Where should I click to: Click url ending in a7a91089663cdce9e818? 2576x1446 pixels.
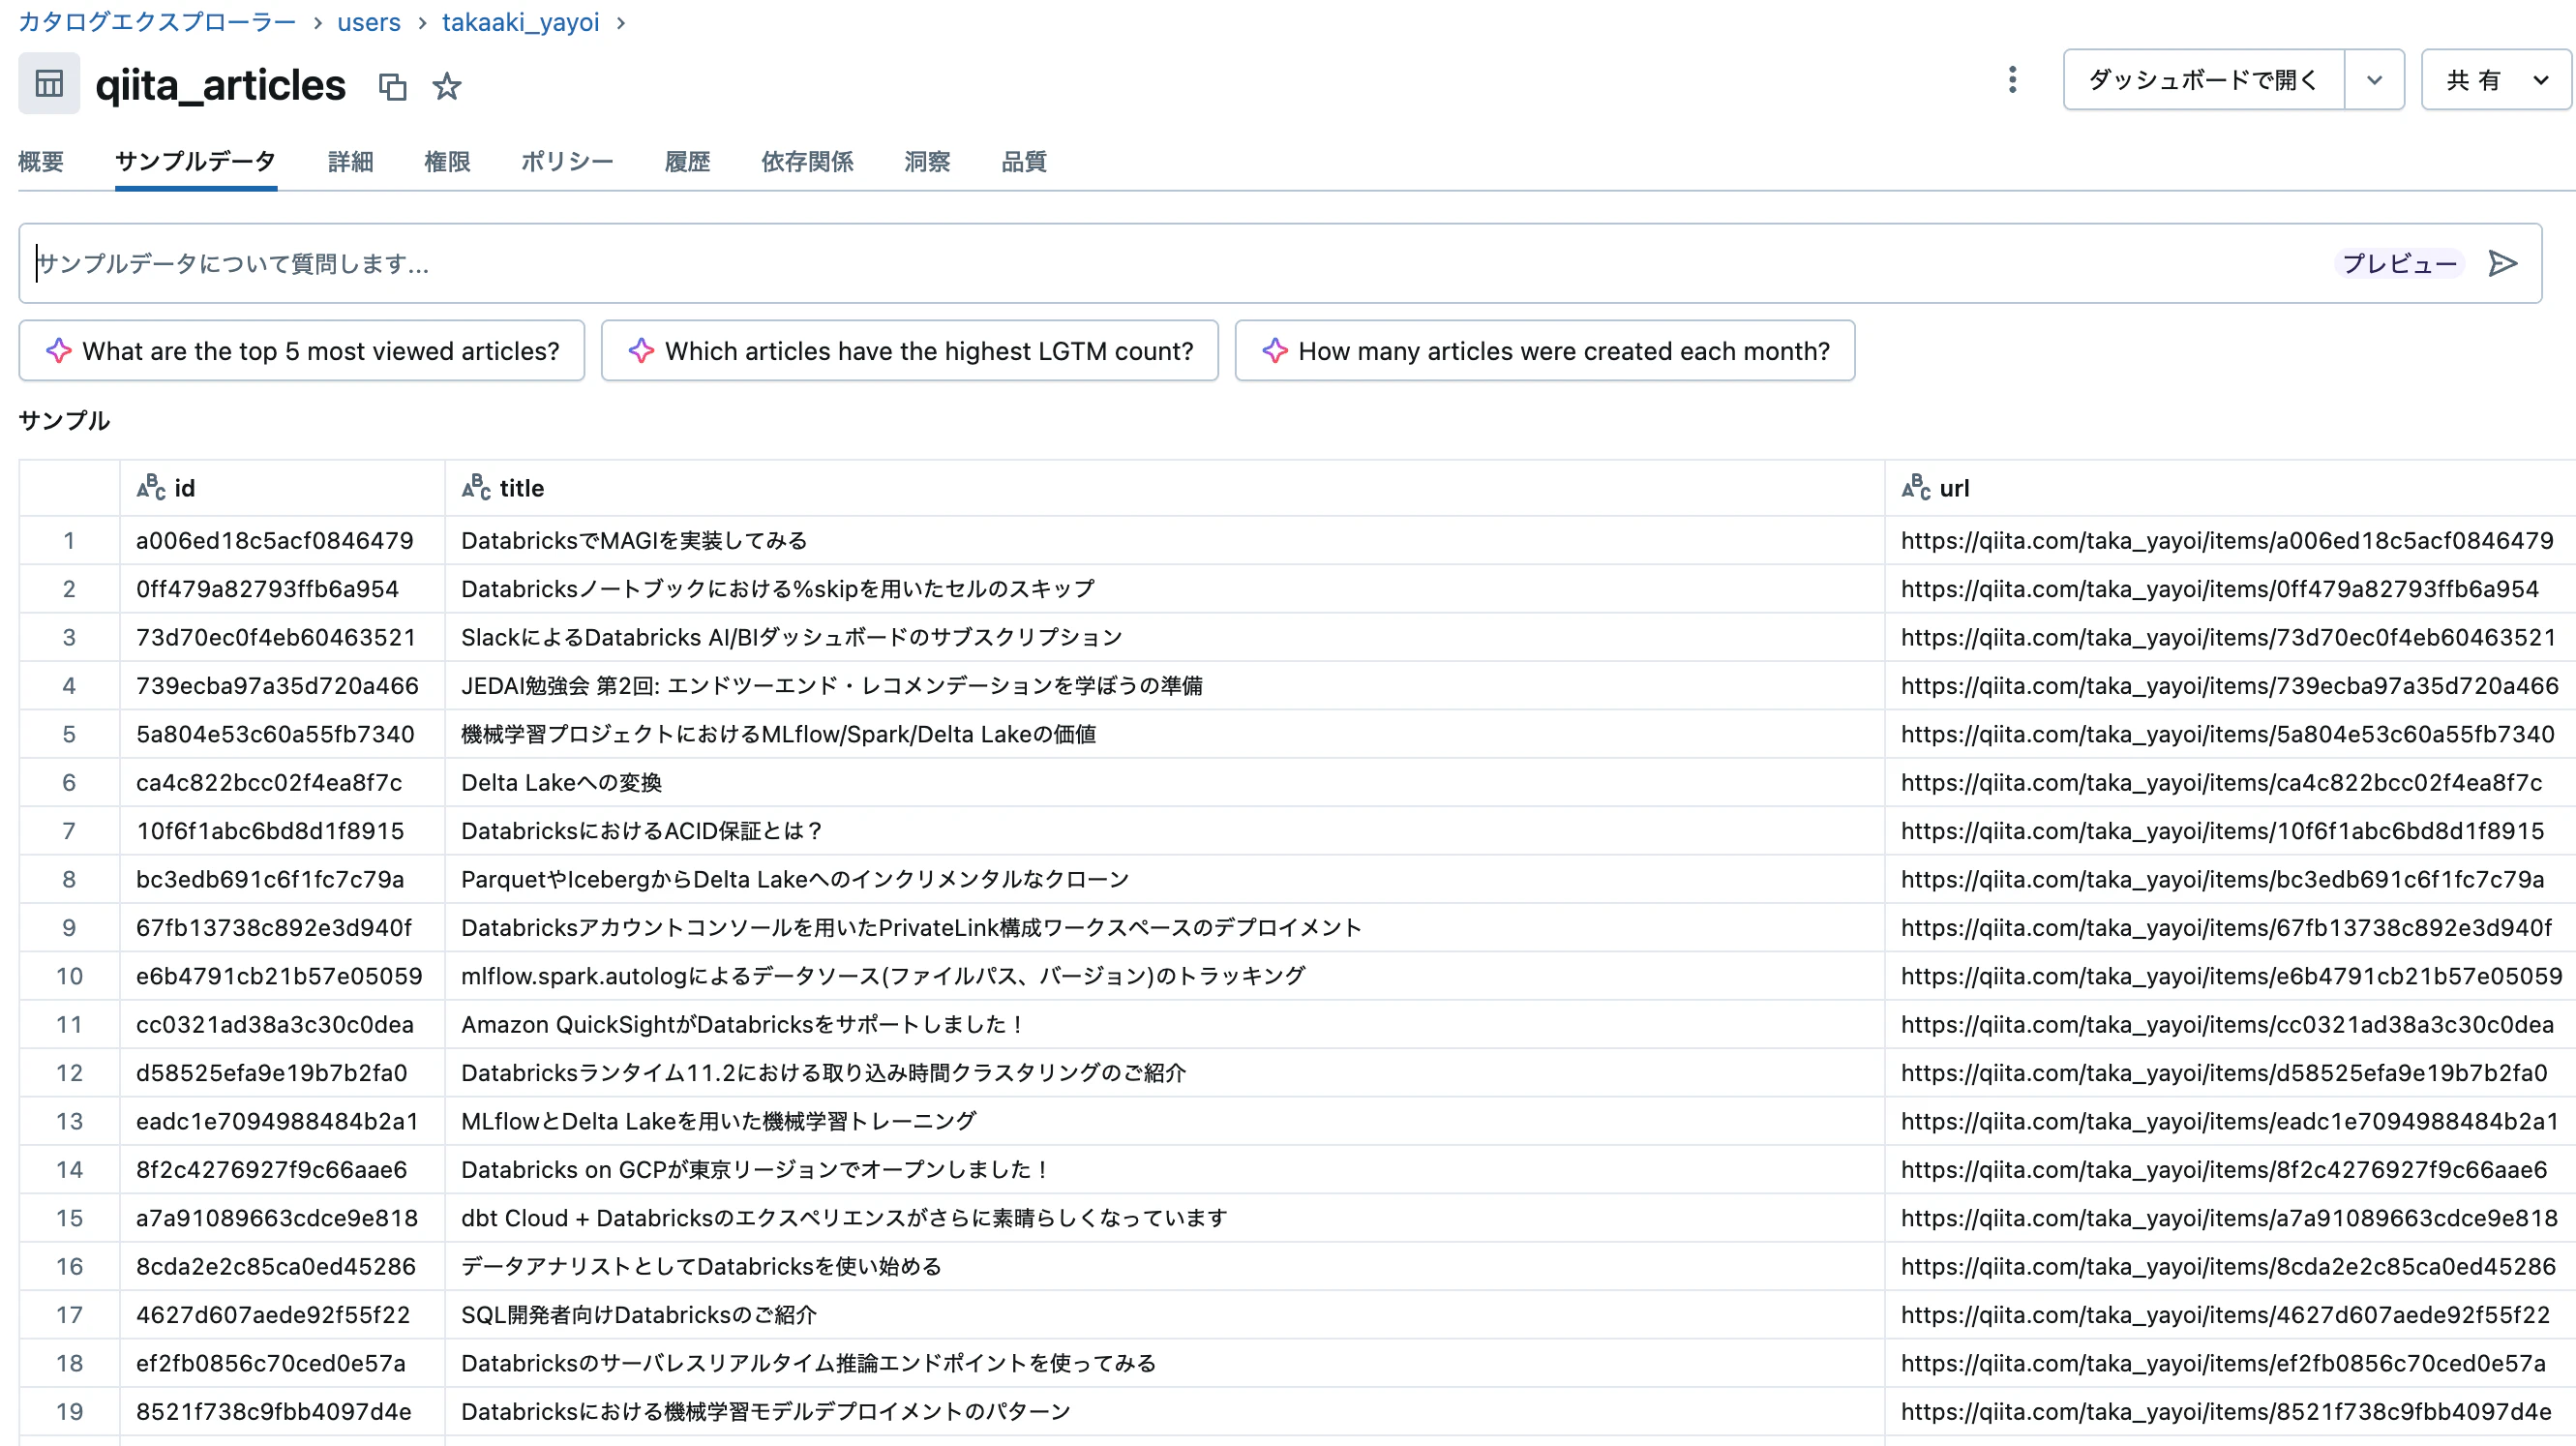tap(2229, 1218)
